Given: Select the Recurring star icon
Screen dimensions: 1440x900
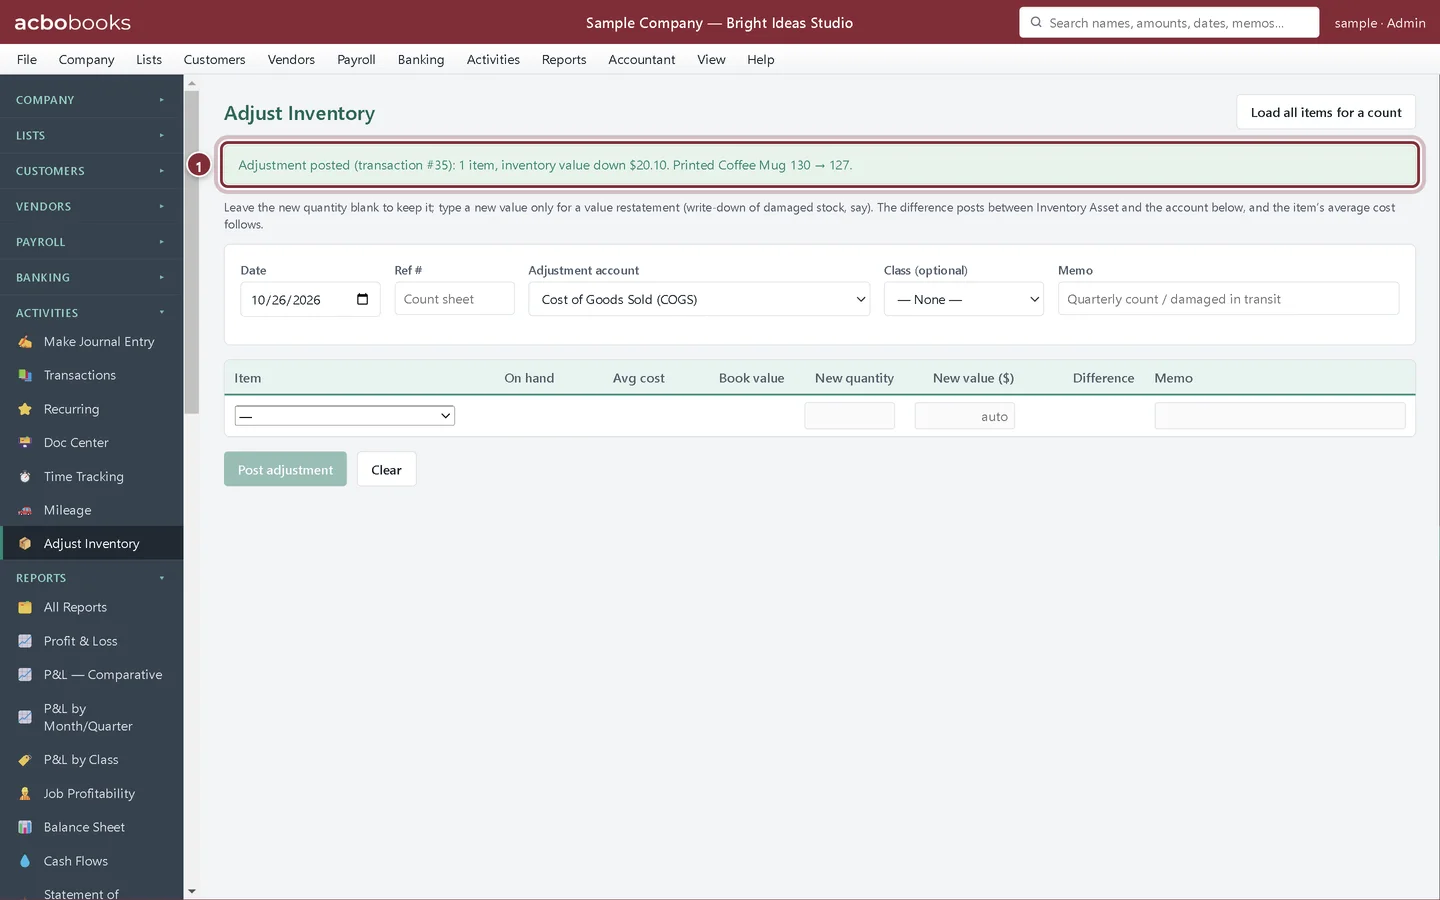Looking at the screenshot, I should point(25,409).
